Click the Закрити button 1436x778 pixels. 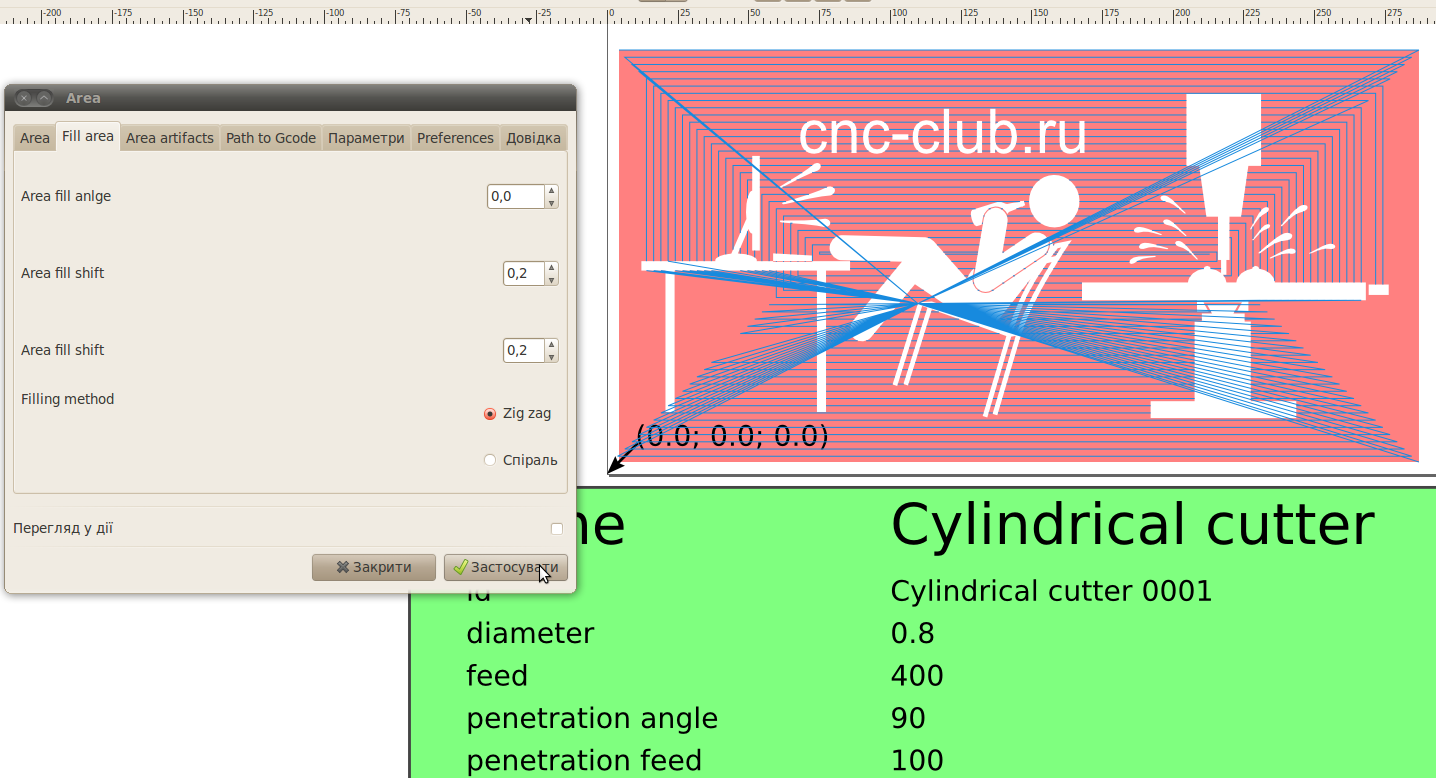tap(374, 567)
